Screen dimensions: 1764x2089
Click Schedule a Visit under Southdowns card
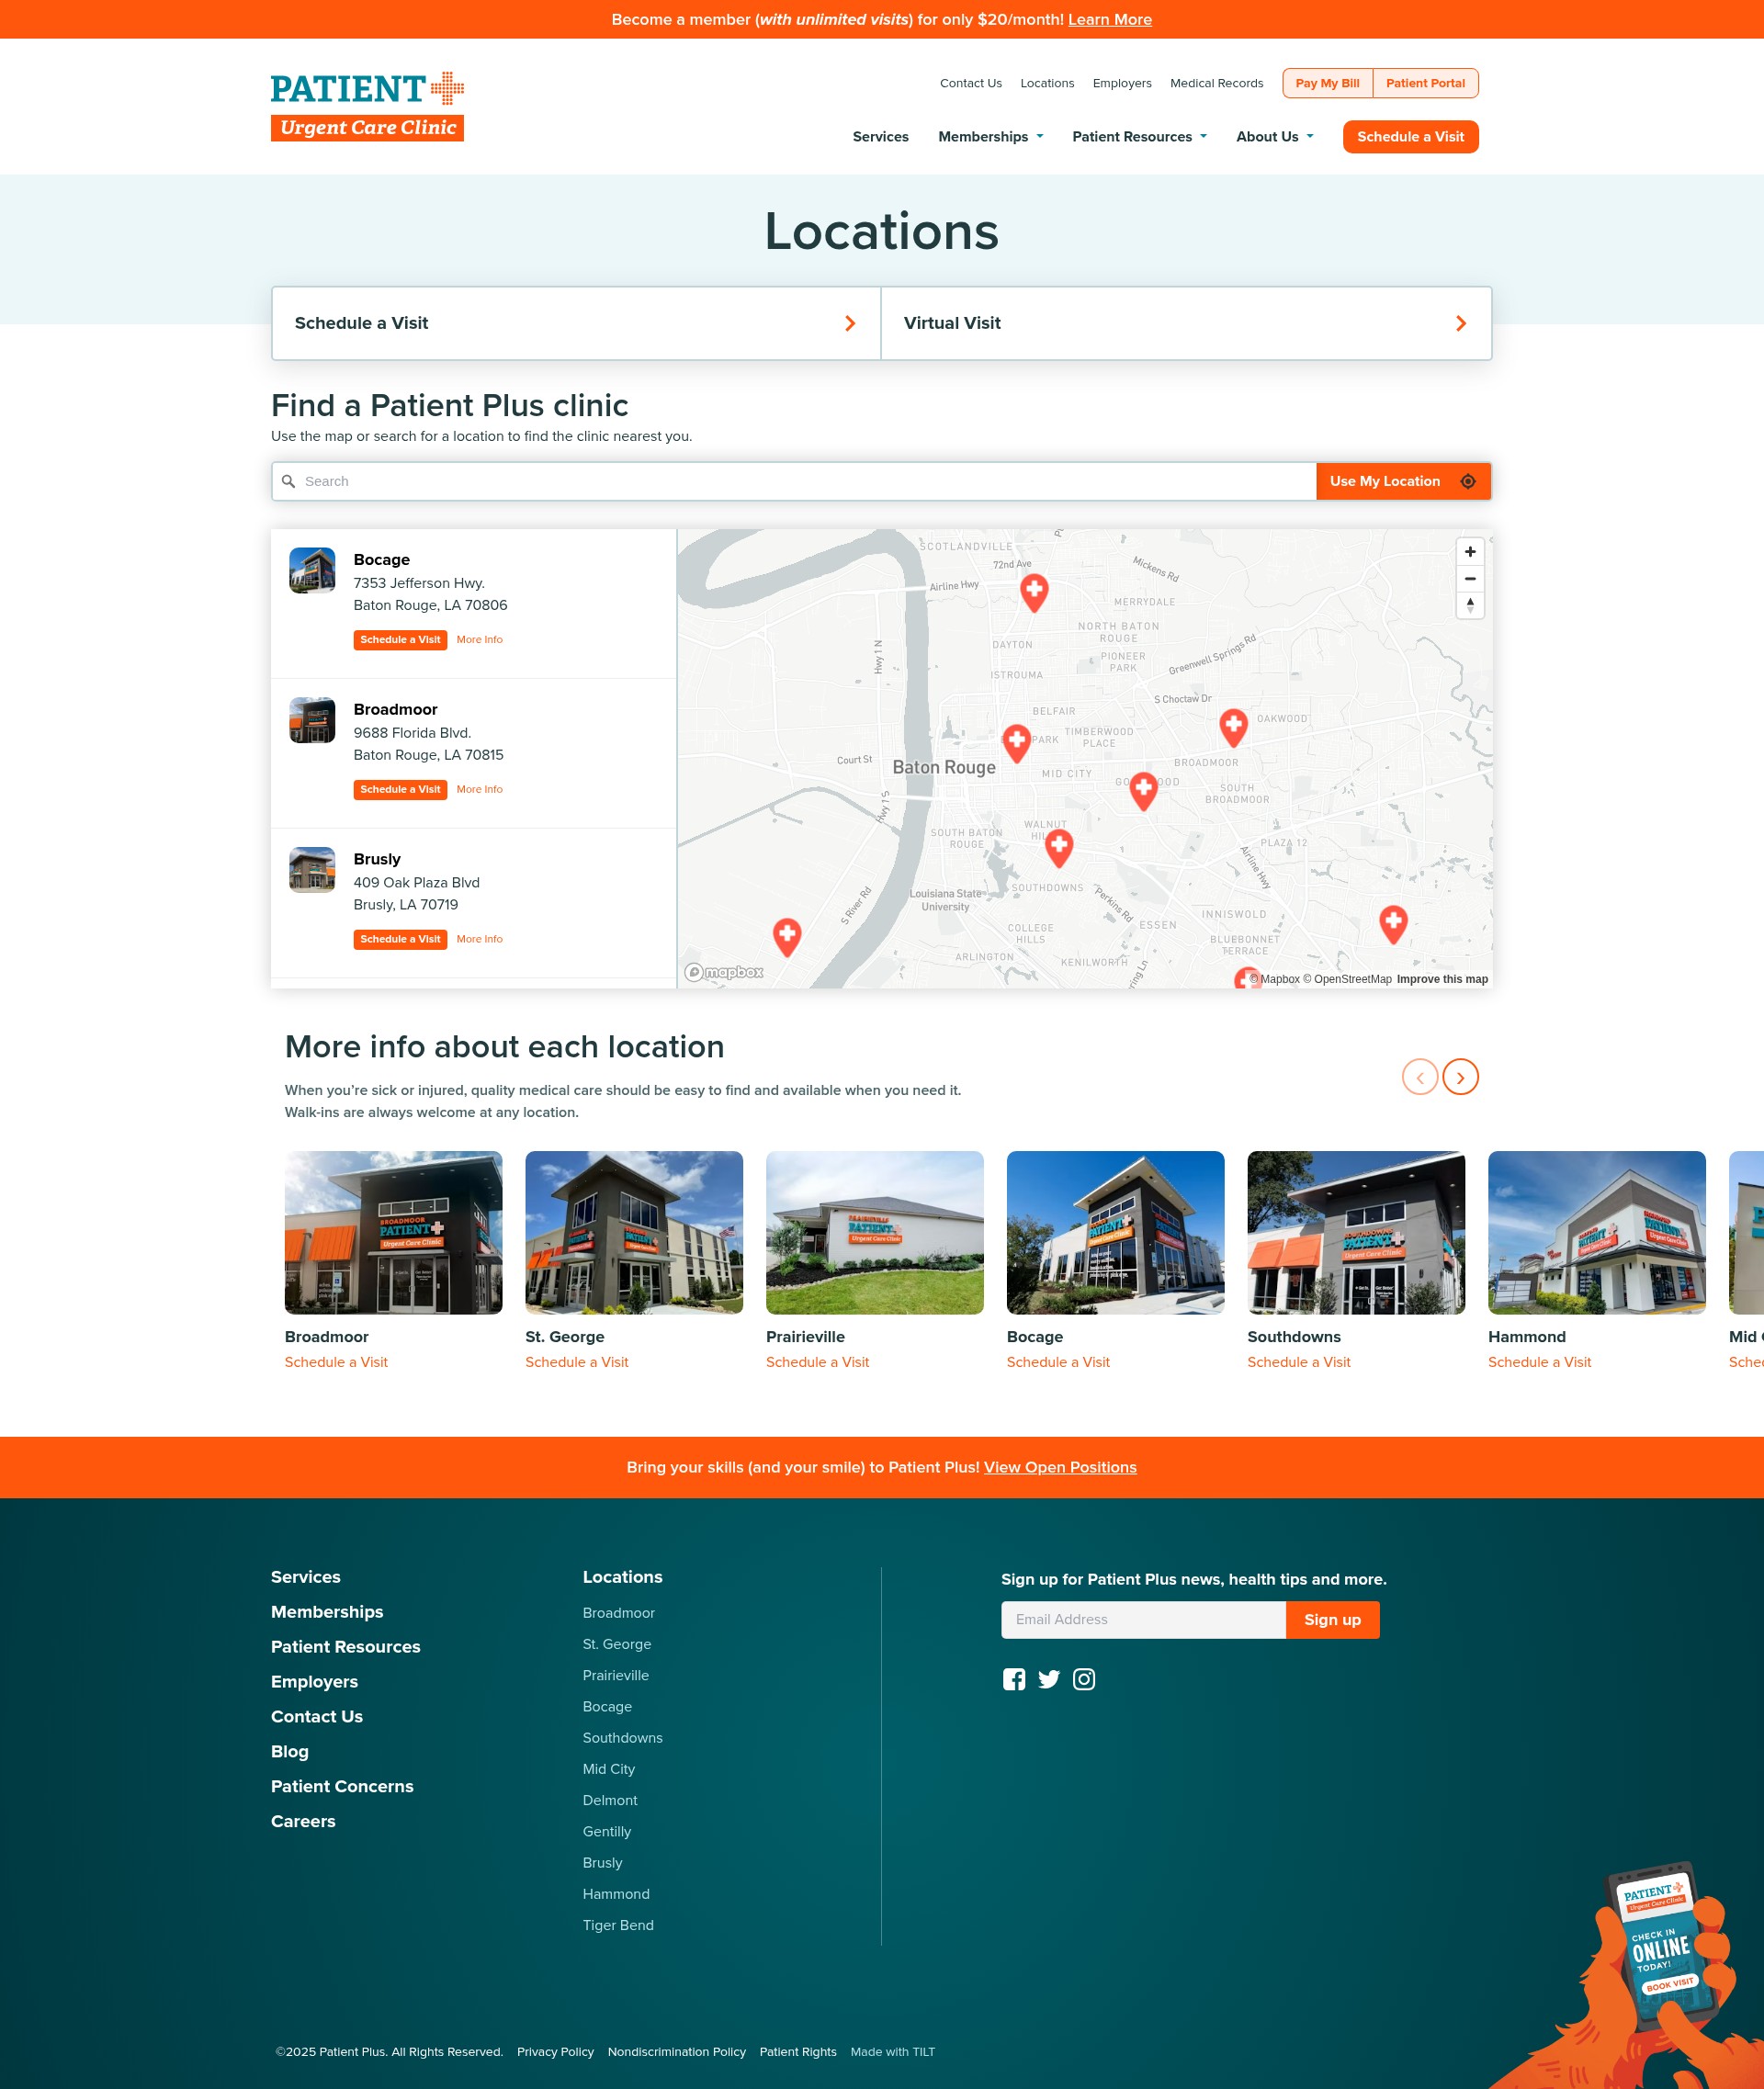click(1298, 1362)
